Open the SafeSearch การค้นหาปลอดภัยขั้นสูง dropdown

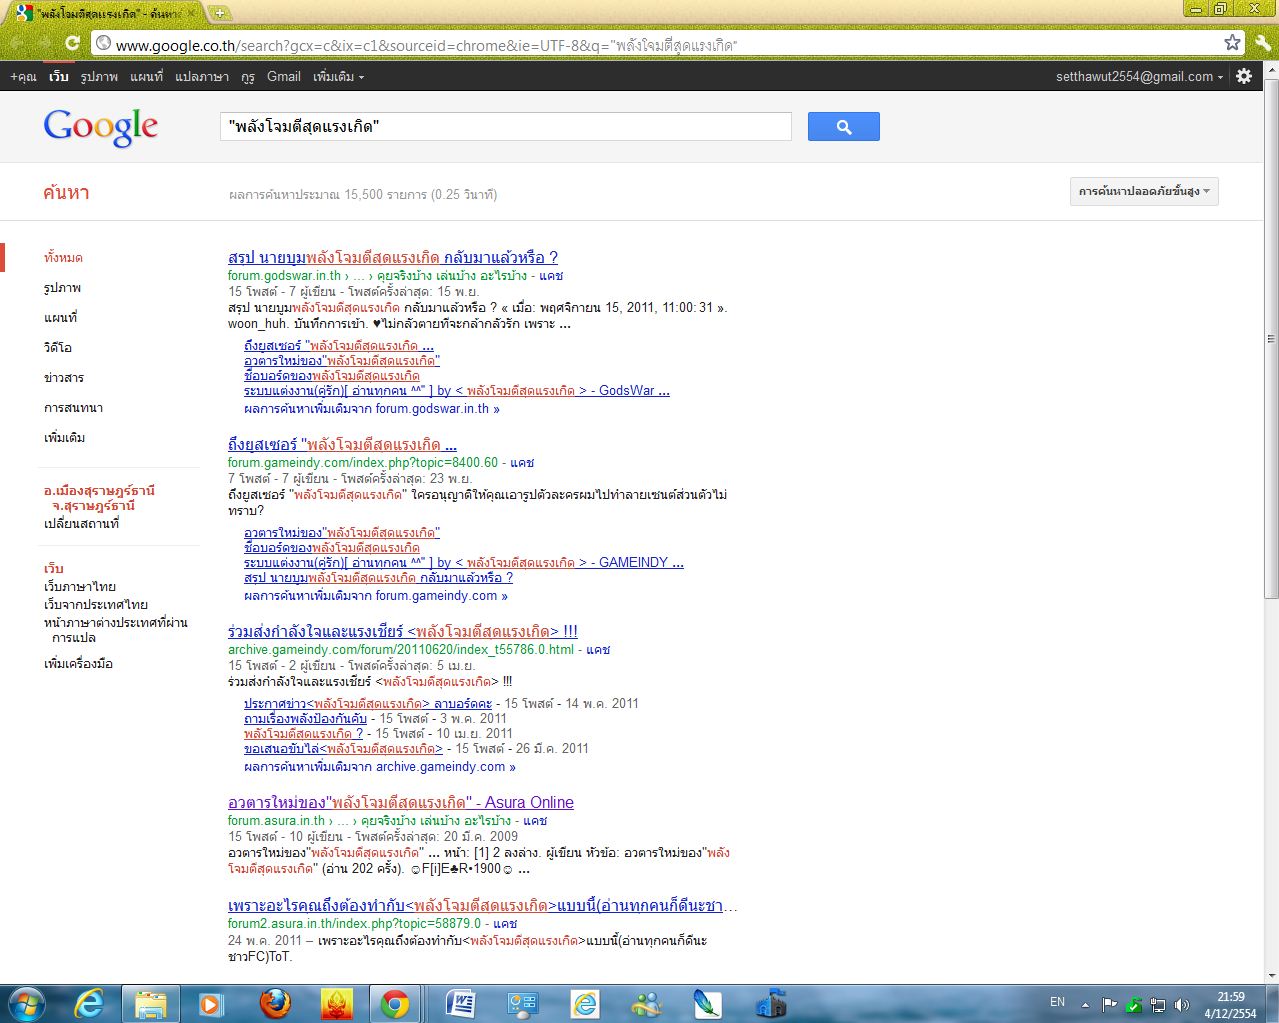(1144, 191)
